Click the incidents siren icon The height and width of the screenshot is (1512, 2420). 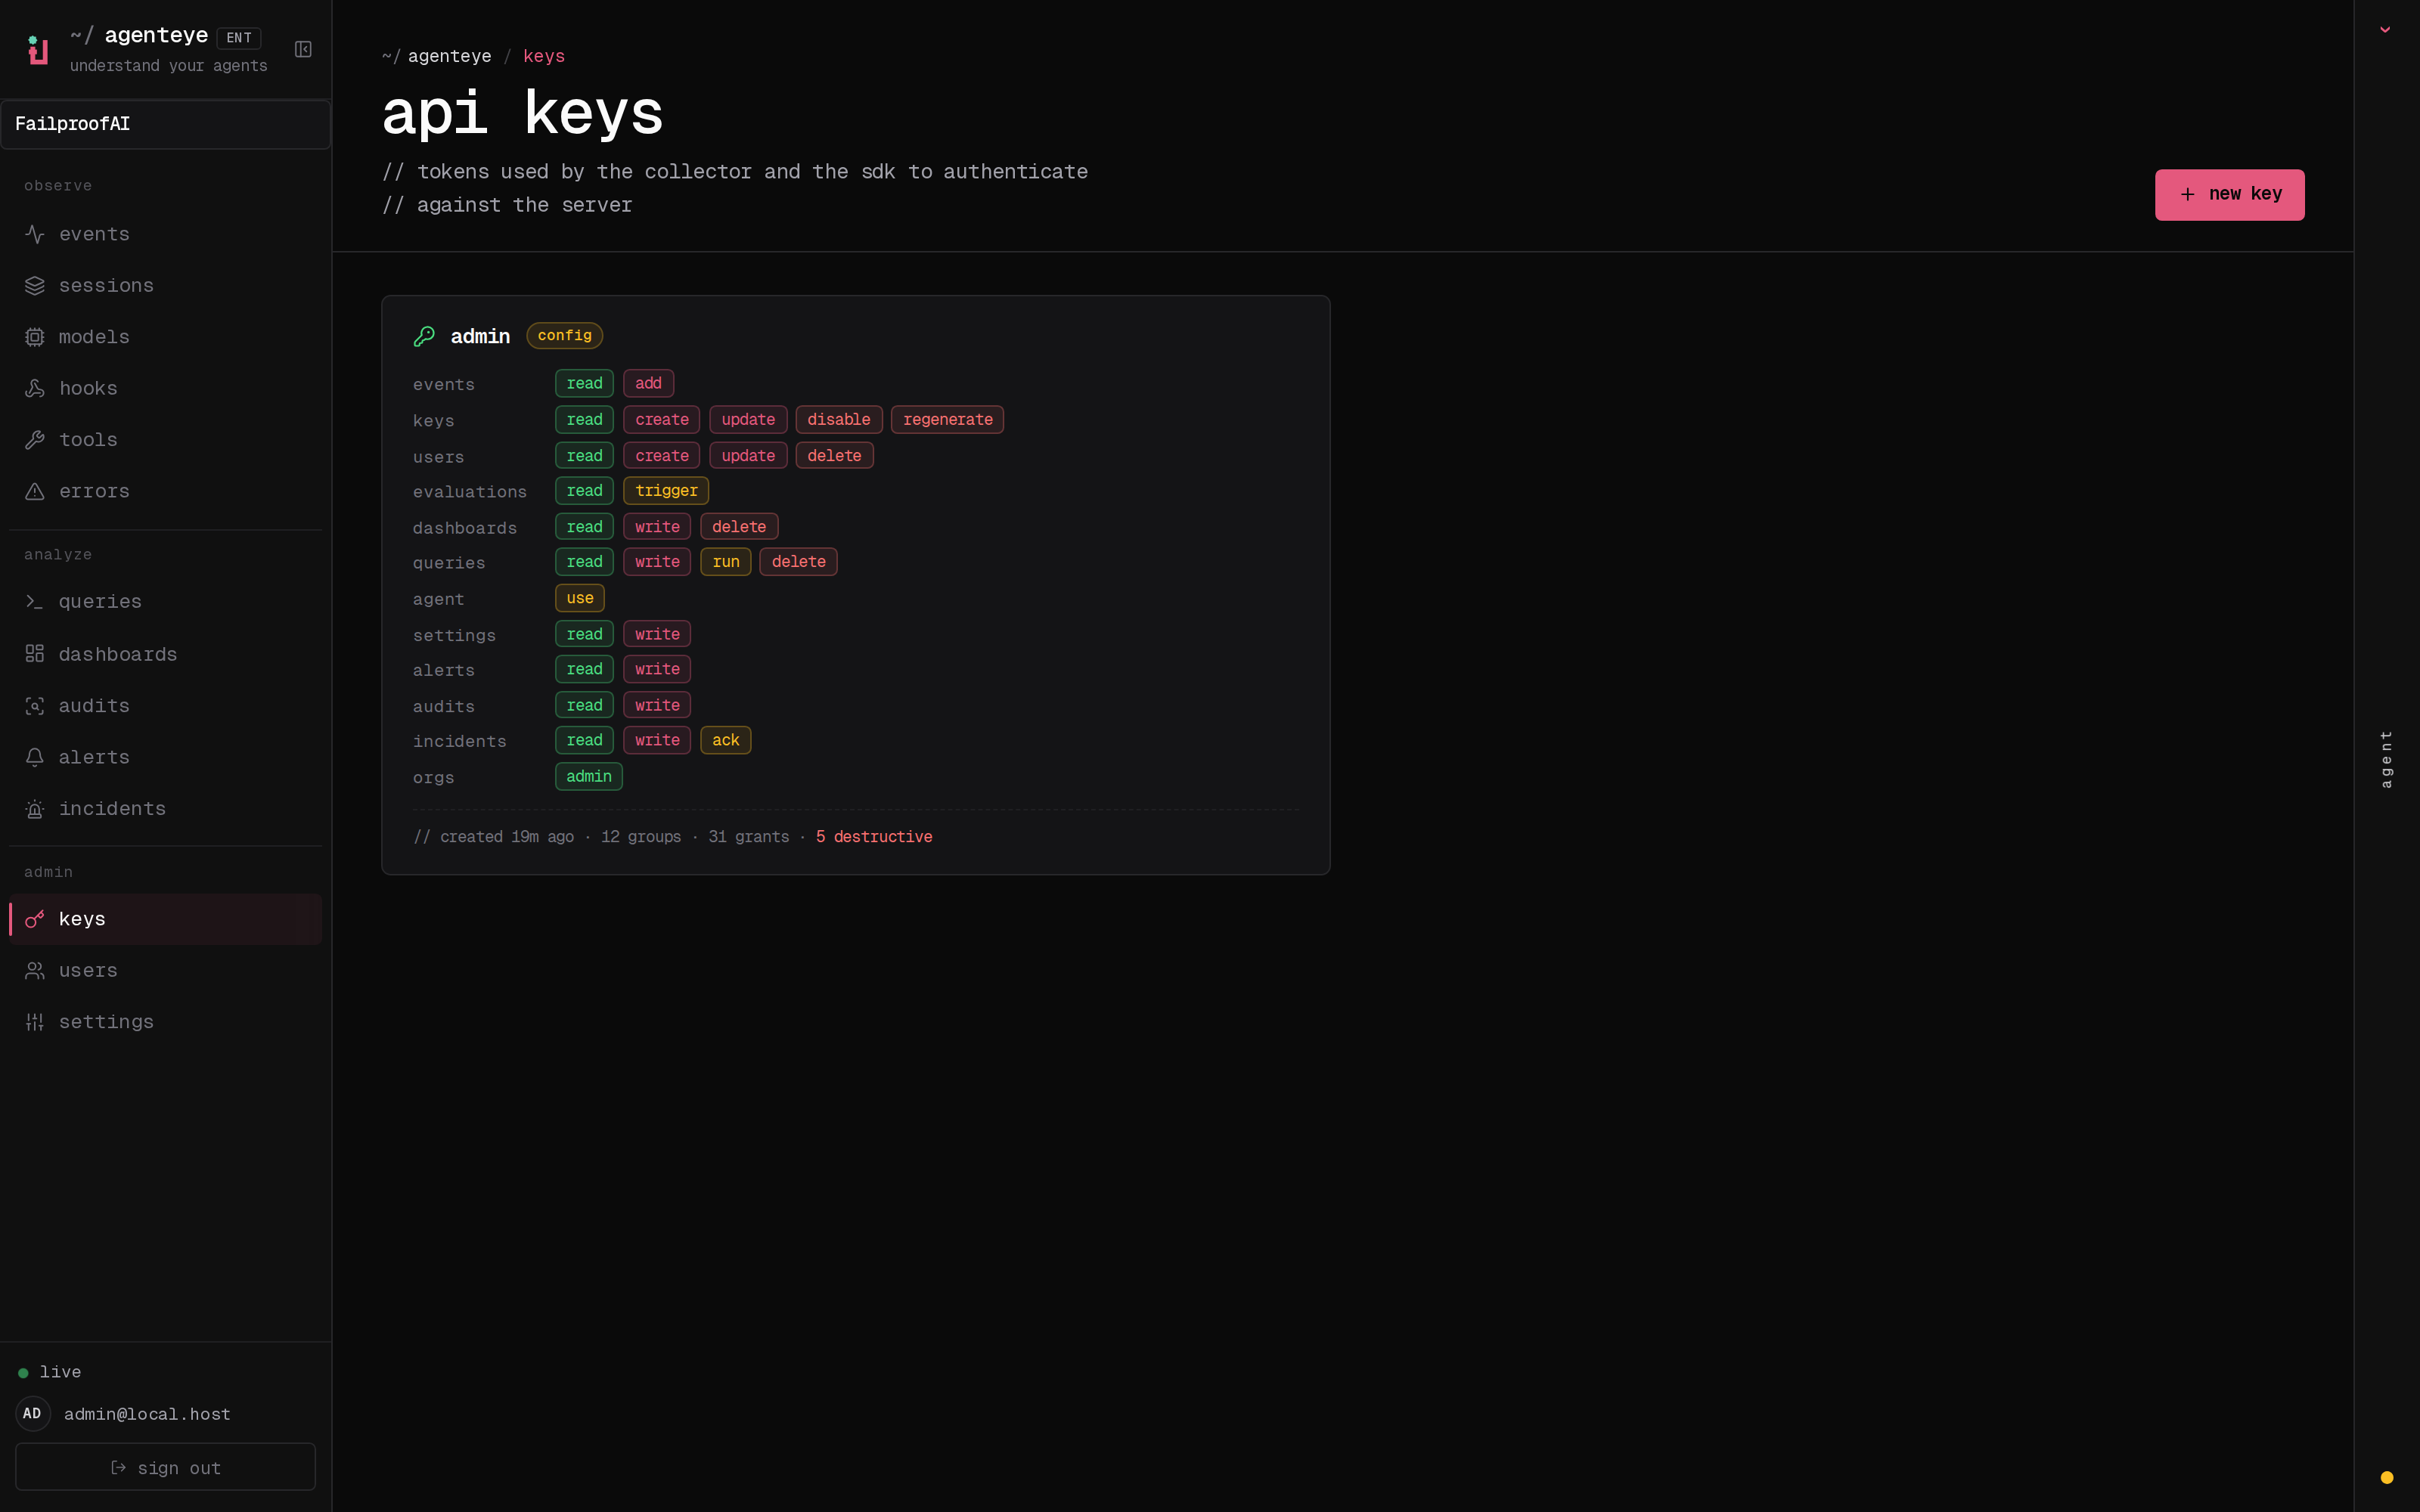click(35, 809)
